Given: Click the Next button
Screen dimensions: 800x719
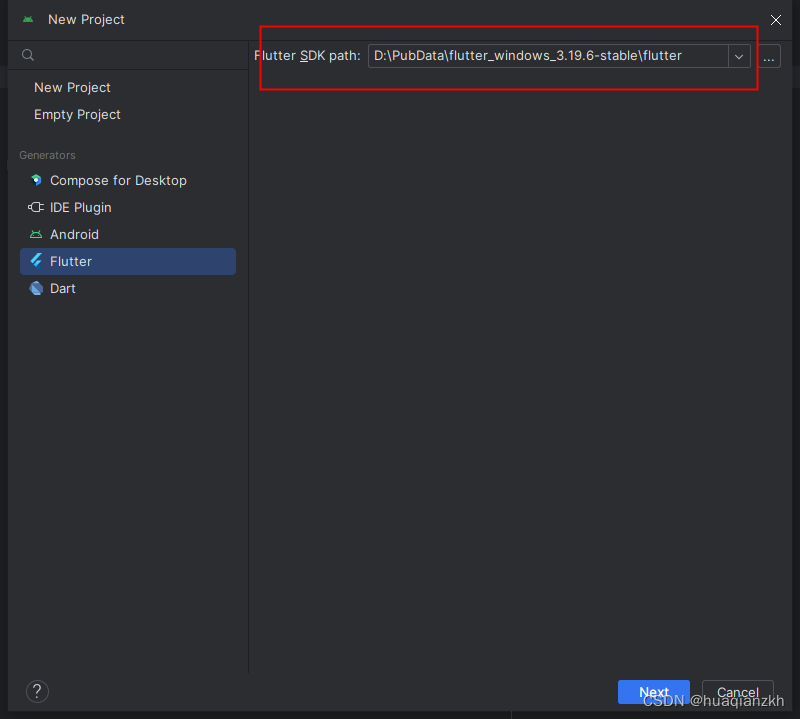Looking at the screenshot, I should coord(654,692).
